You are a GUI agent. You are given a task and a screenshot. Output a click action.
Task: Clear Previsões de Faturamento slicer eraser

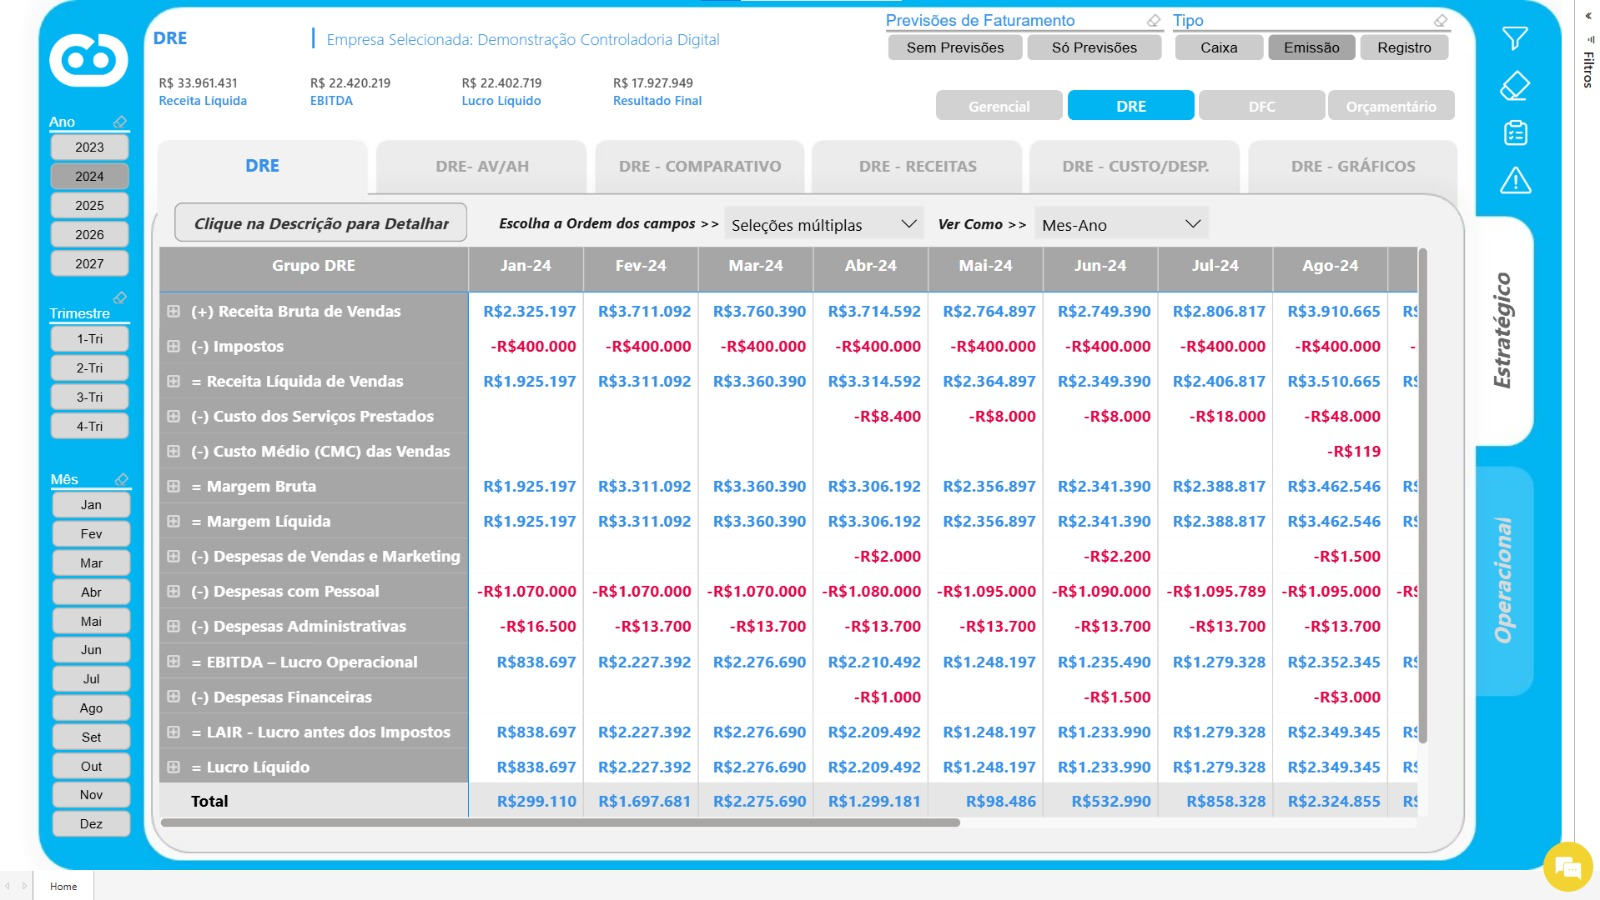click(x=1153, y=20)
